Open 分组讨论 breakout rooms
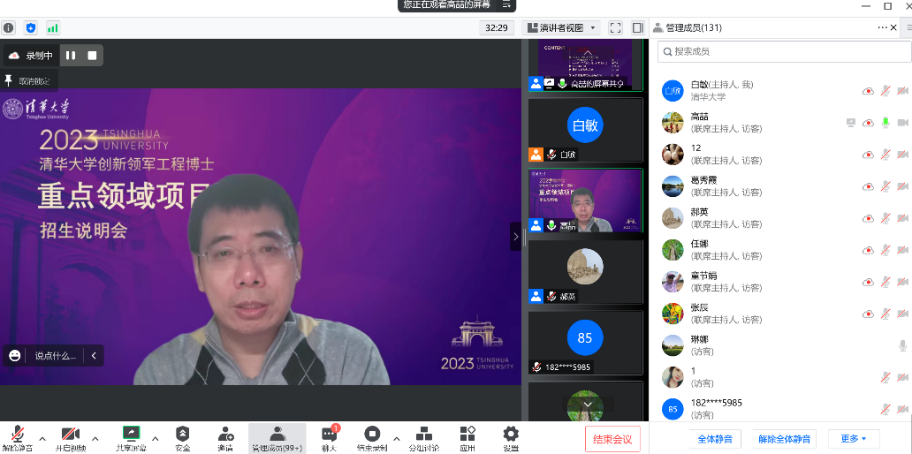 (x=423, y=439)
